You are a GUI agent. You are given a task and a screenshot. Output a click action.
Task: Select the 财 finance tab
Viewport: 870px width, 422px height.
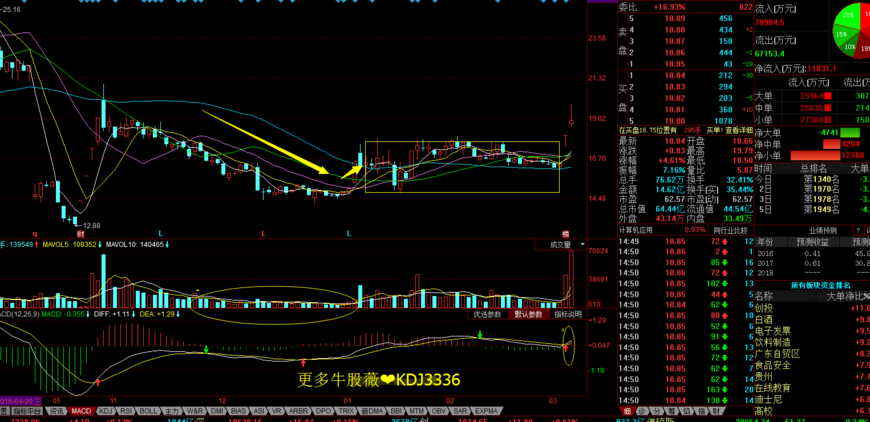[716, 411]
